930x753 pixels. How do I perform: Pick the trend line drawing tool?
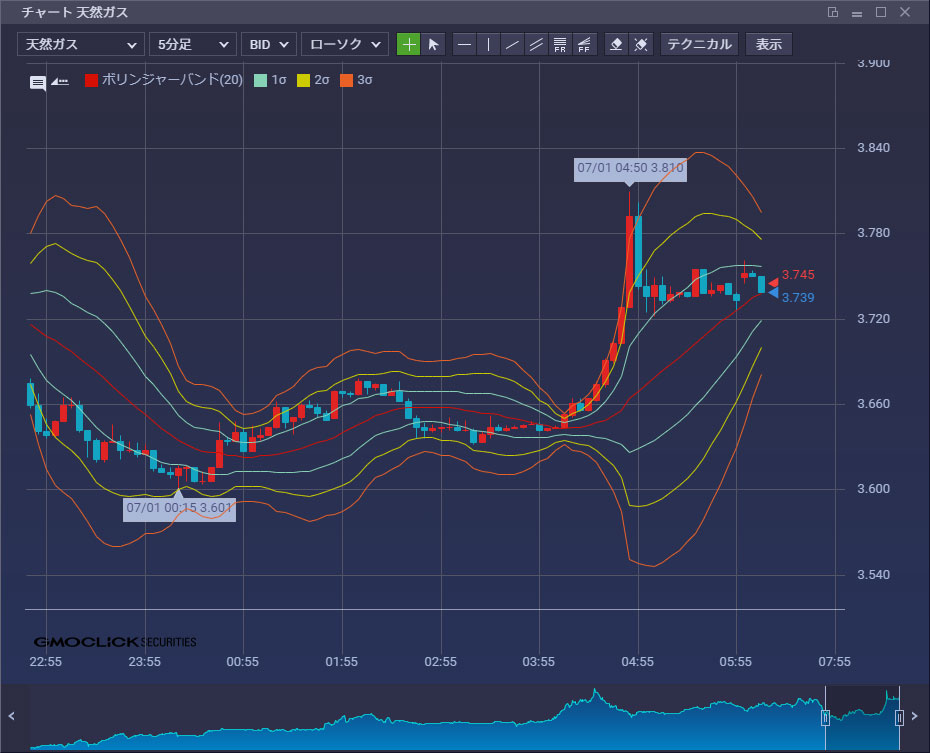pos(513,44)
